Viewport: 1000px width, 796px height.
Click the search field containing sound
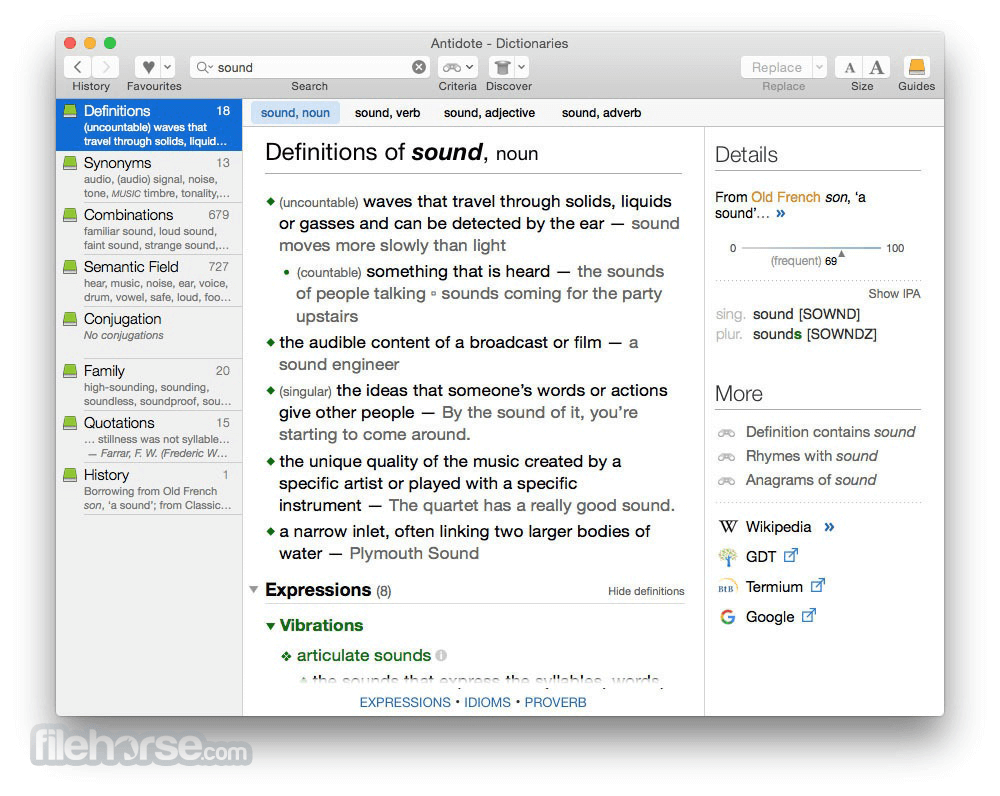tap(309, 67)
